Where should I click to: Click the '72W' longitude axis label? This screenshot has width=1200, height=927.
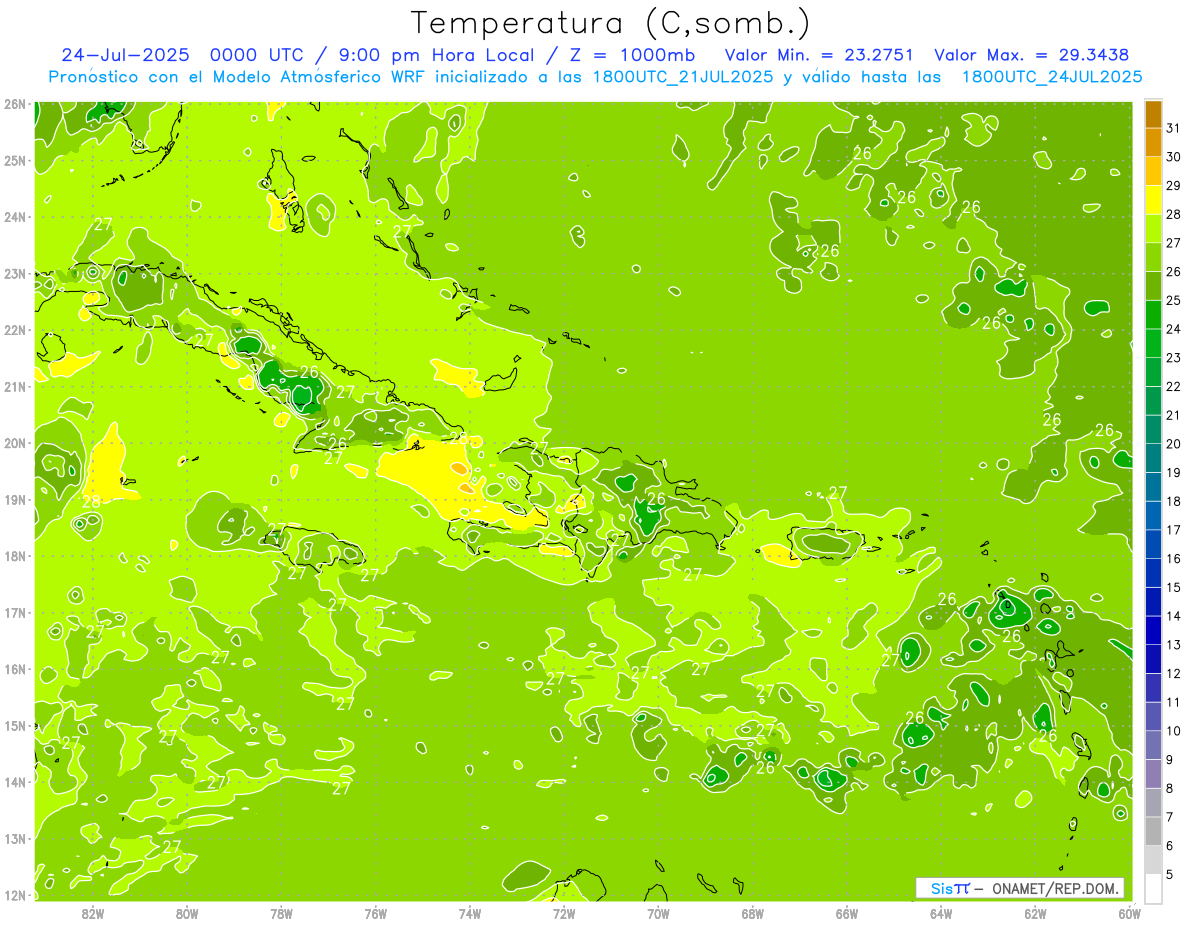[564, 913]
